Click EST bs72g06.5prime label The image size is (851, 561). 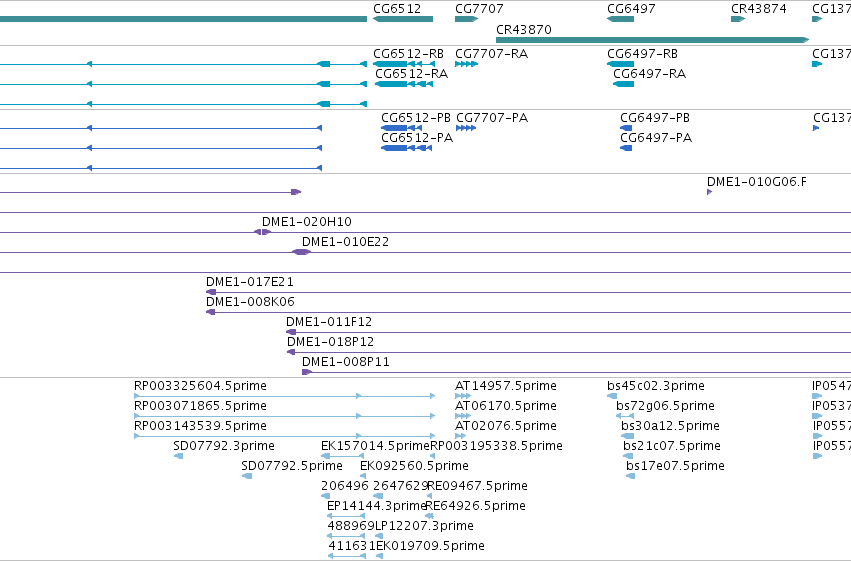665,406
